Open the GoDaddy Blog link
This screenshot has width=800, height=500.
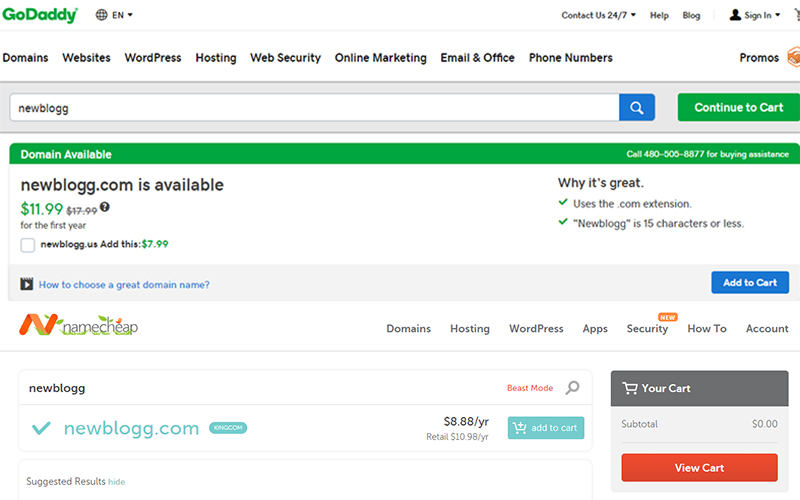[691, 15]
